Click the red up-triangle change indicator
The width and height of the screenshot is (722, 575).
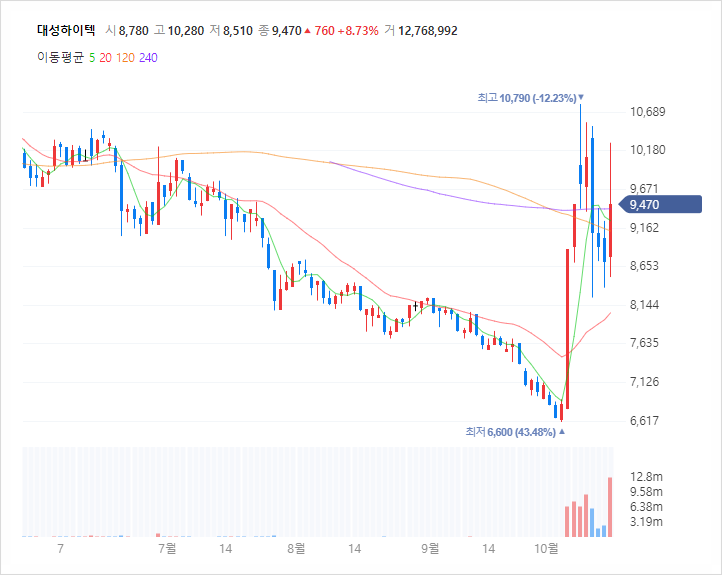pyautogui.click(x=307, y=31)
